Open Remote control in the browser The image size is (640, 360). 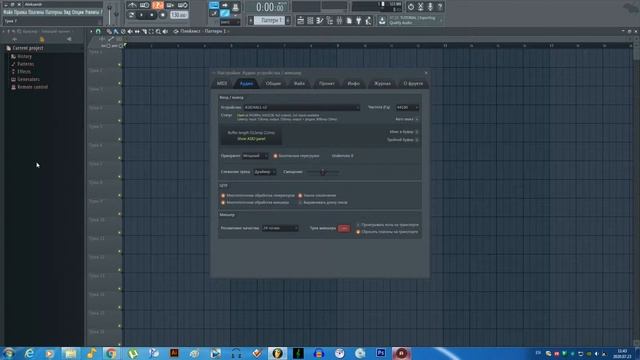click(32, 87)
